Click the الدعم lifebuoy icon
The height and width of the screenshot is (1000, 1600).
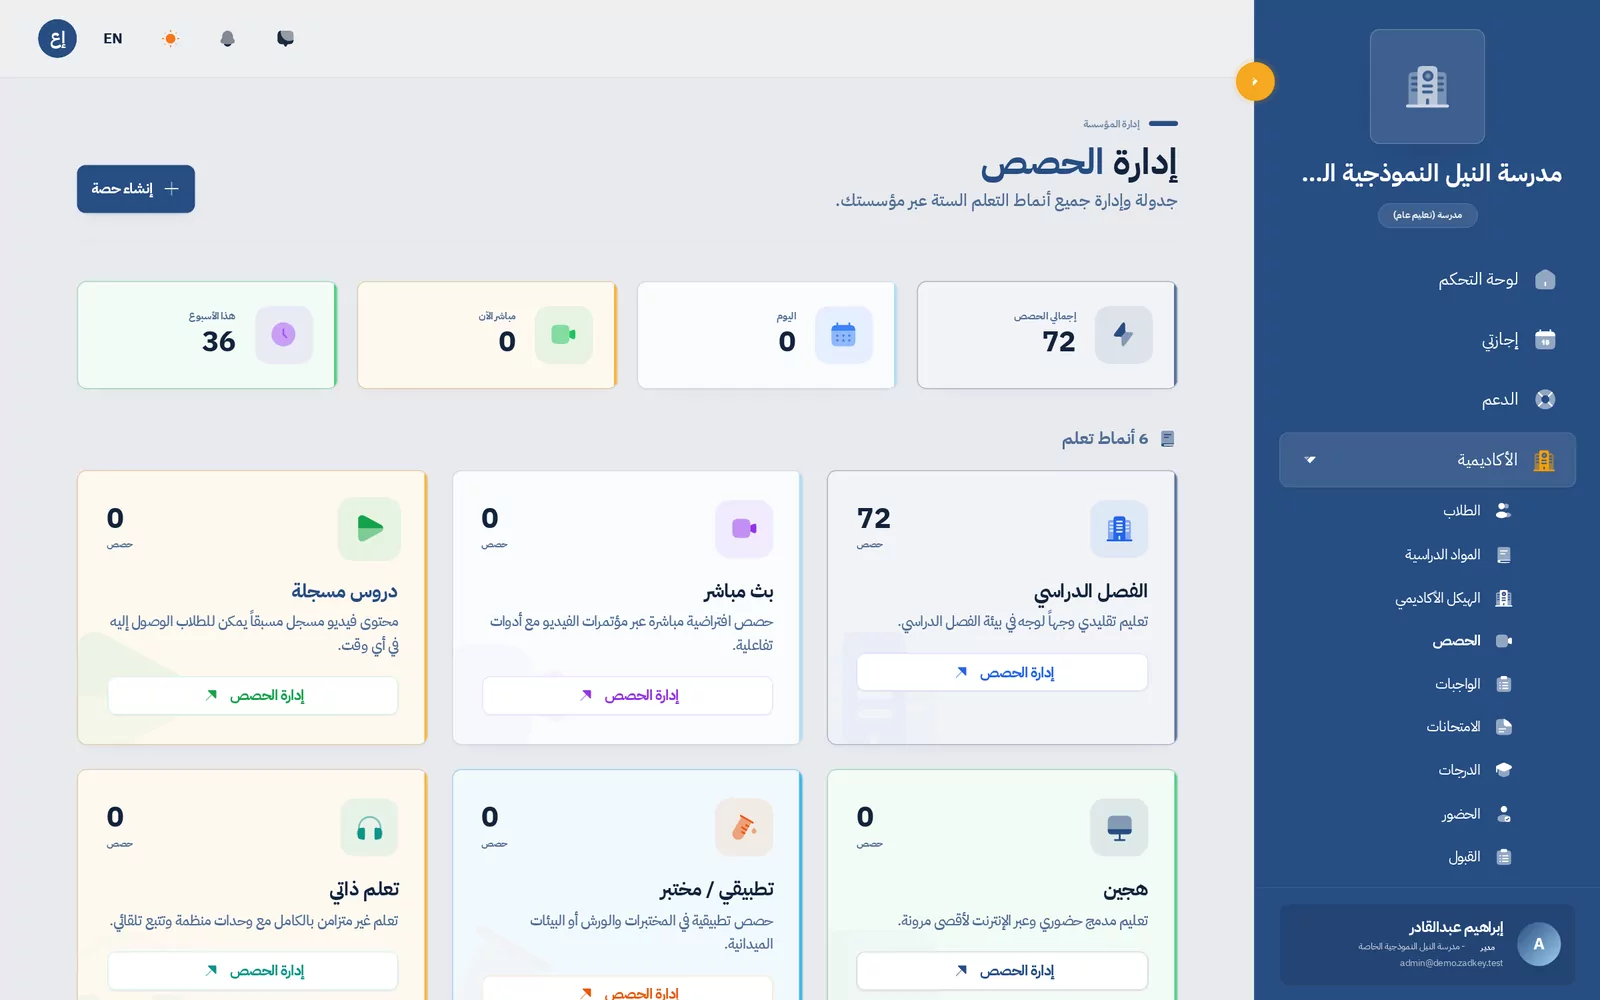point(1545,399)
